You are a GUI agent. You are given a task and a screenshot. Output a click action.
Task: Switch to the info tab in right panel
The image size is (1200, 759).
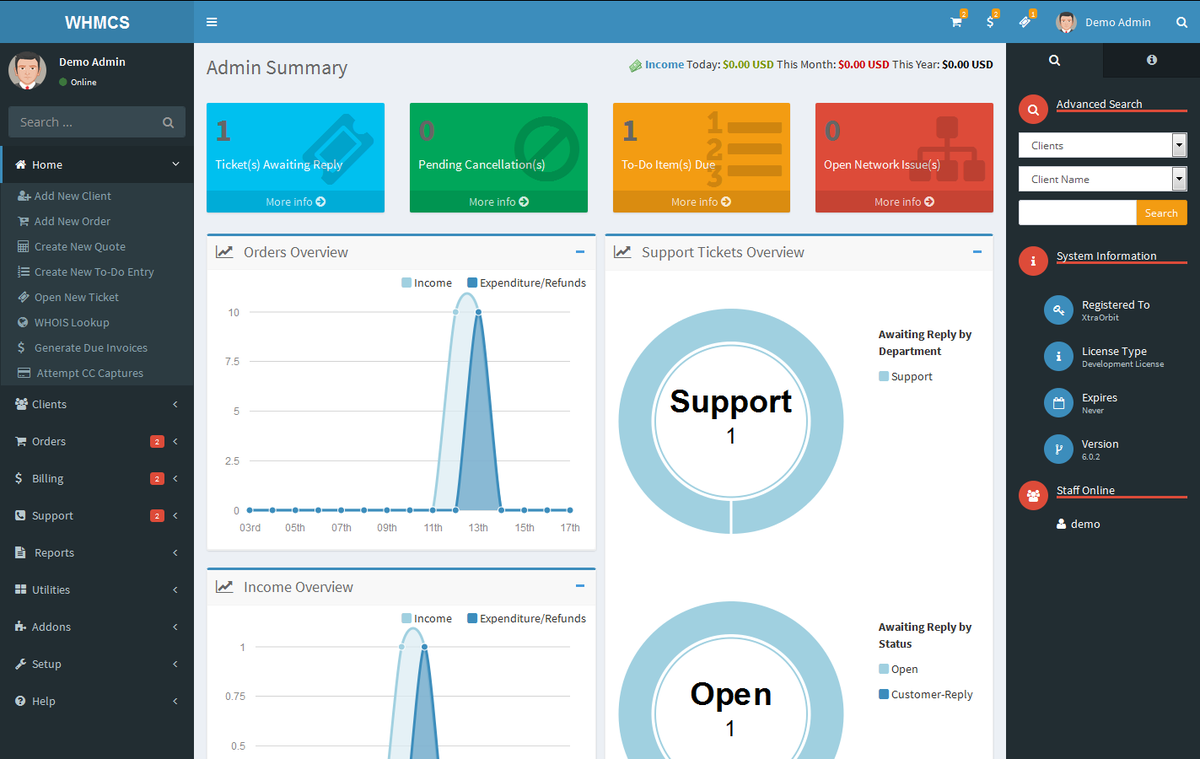tap(1152, 60)
